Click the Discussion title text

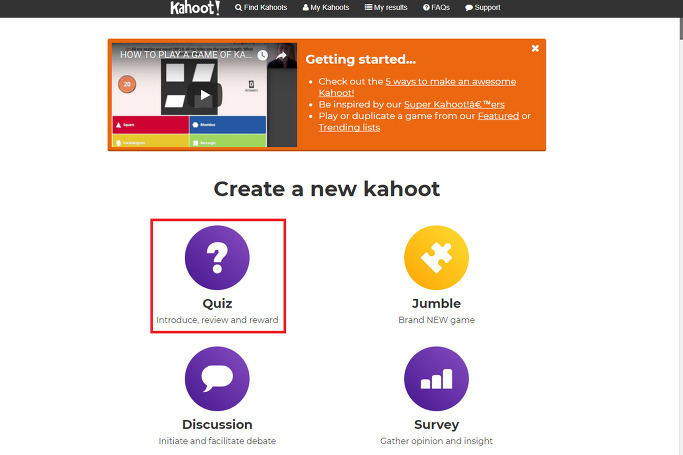click(217, 425)
